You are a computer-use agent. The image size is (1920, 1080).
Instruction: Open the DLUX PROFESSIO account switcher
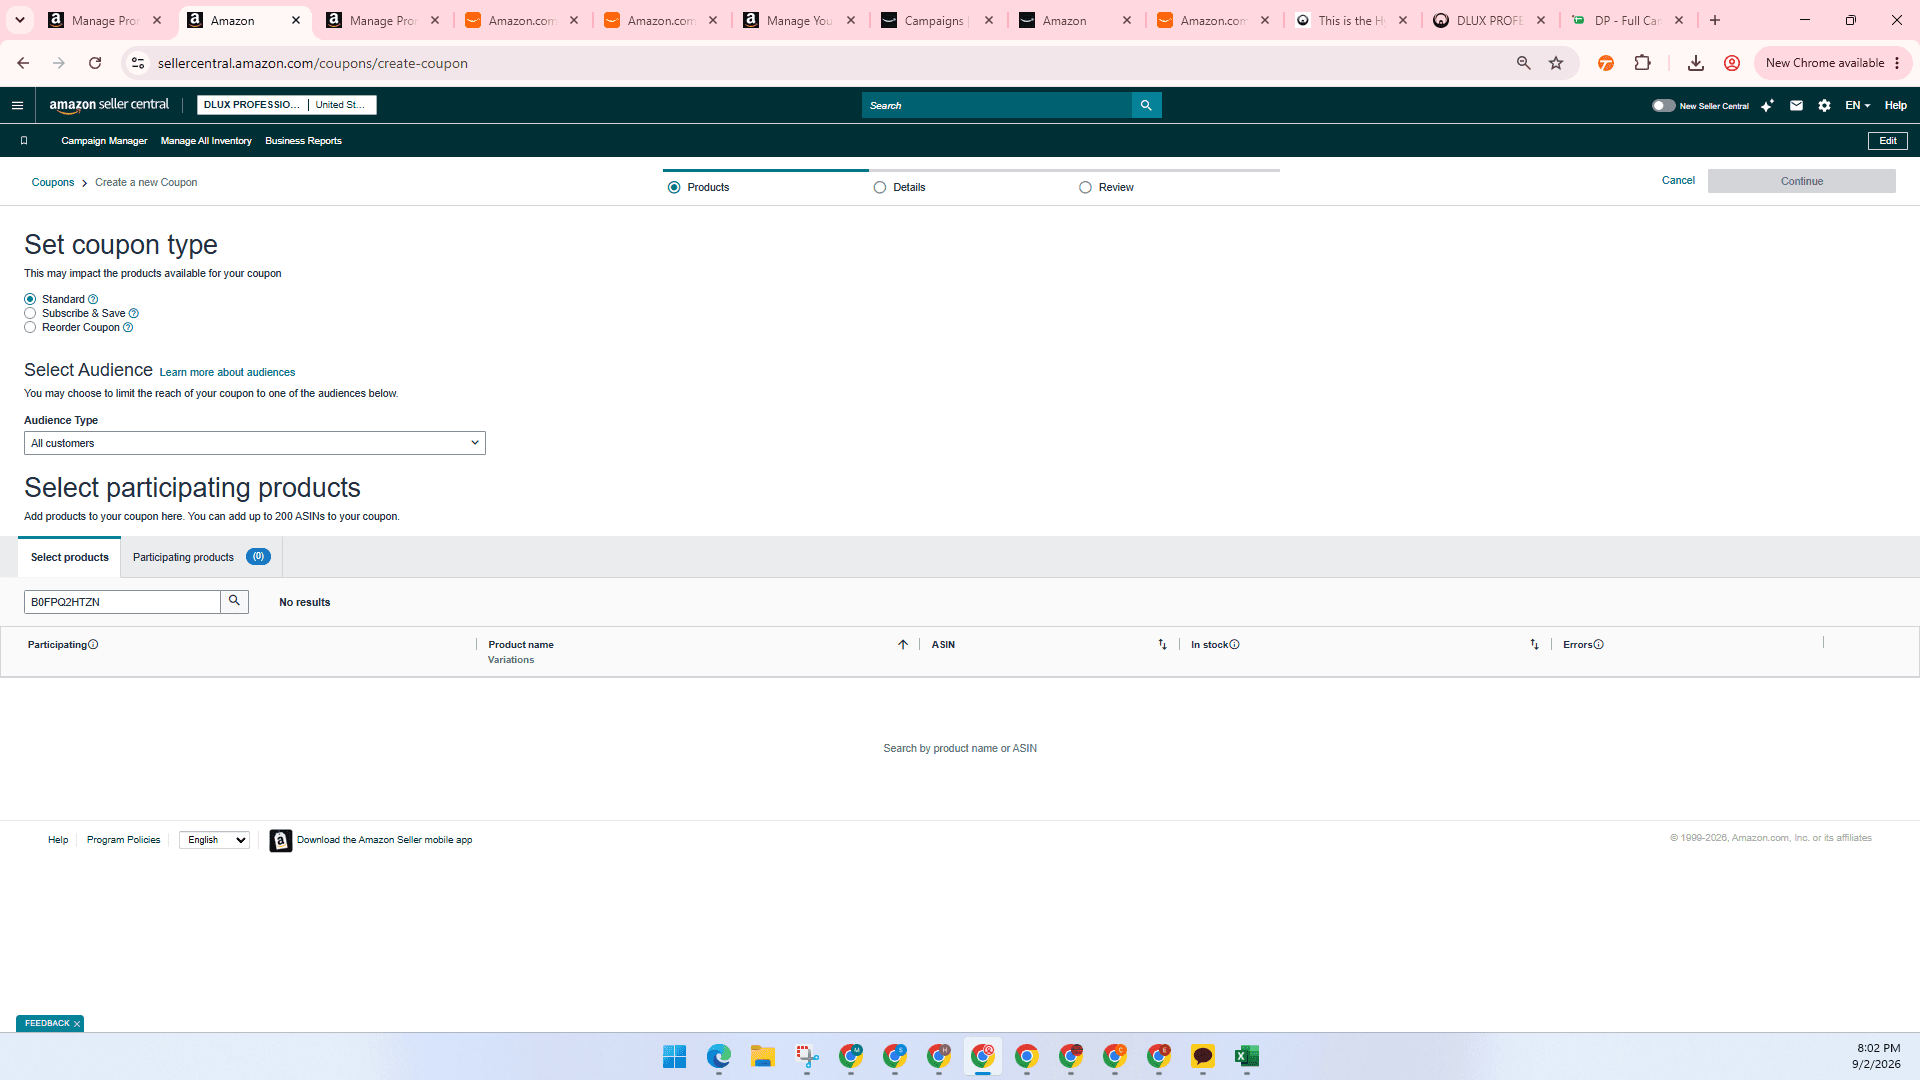point(286,105)
